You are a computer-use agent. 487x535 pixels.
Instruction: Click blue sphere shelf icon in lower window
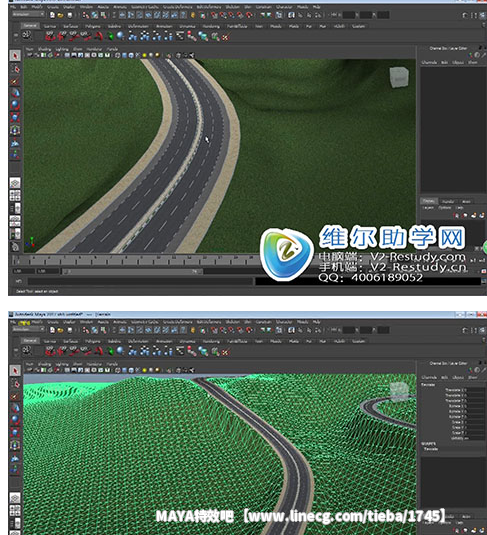(120, 351)
